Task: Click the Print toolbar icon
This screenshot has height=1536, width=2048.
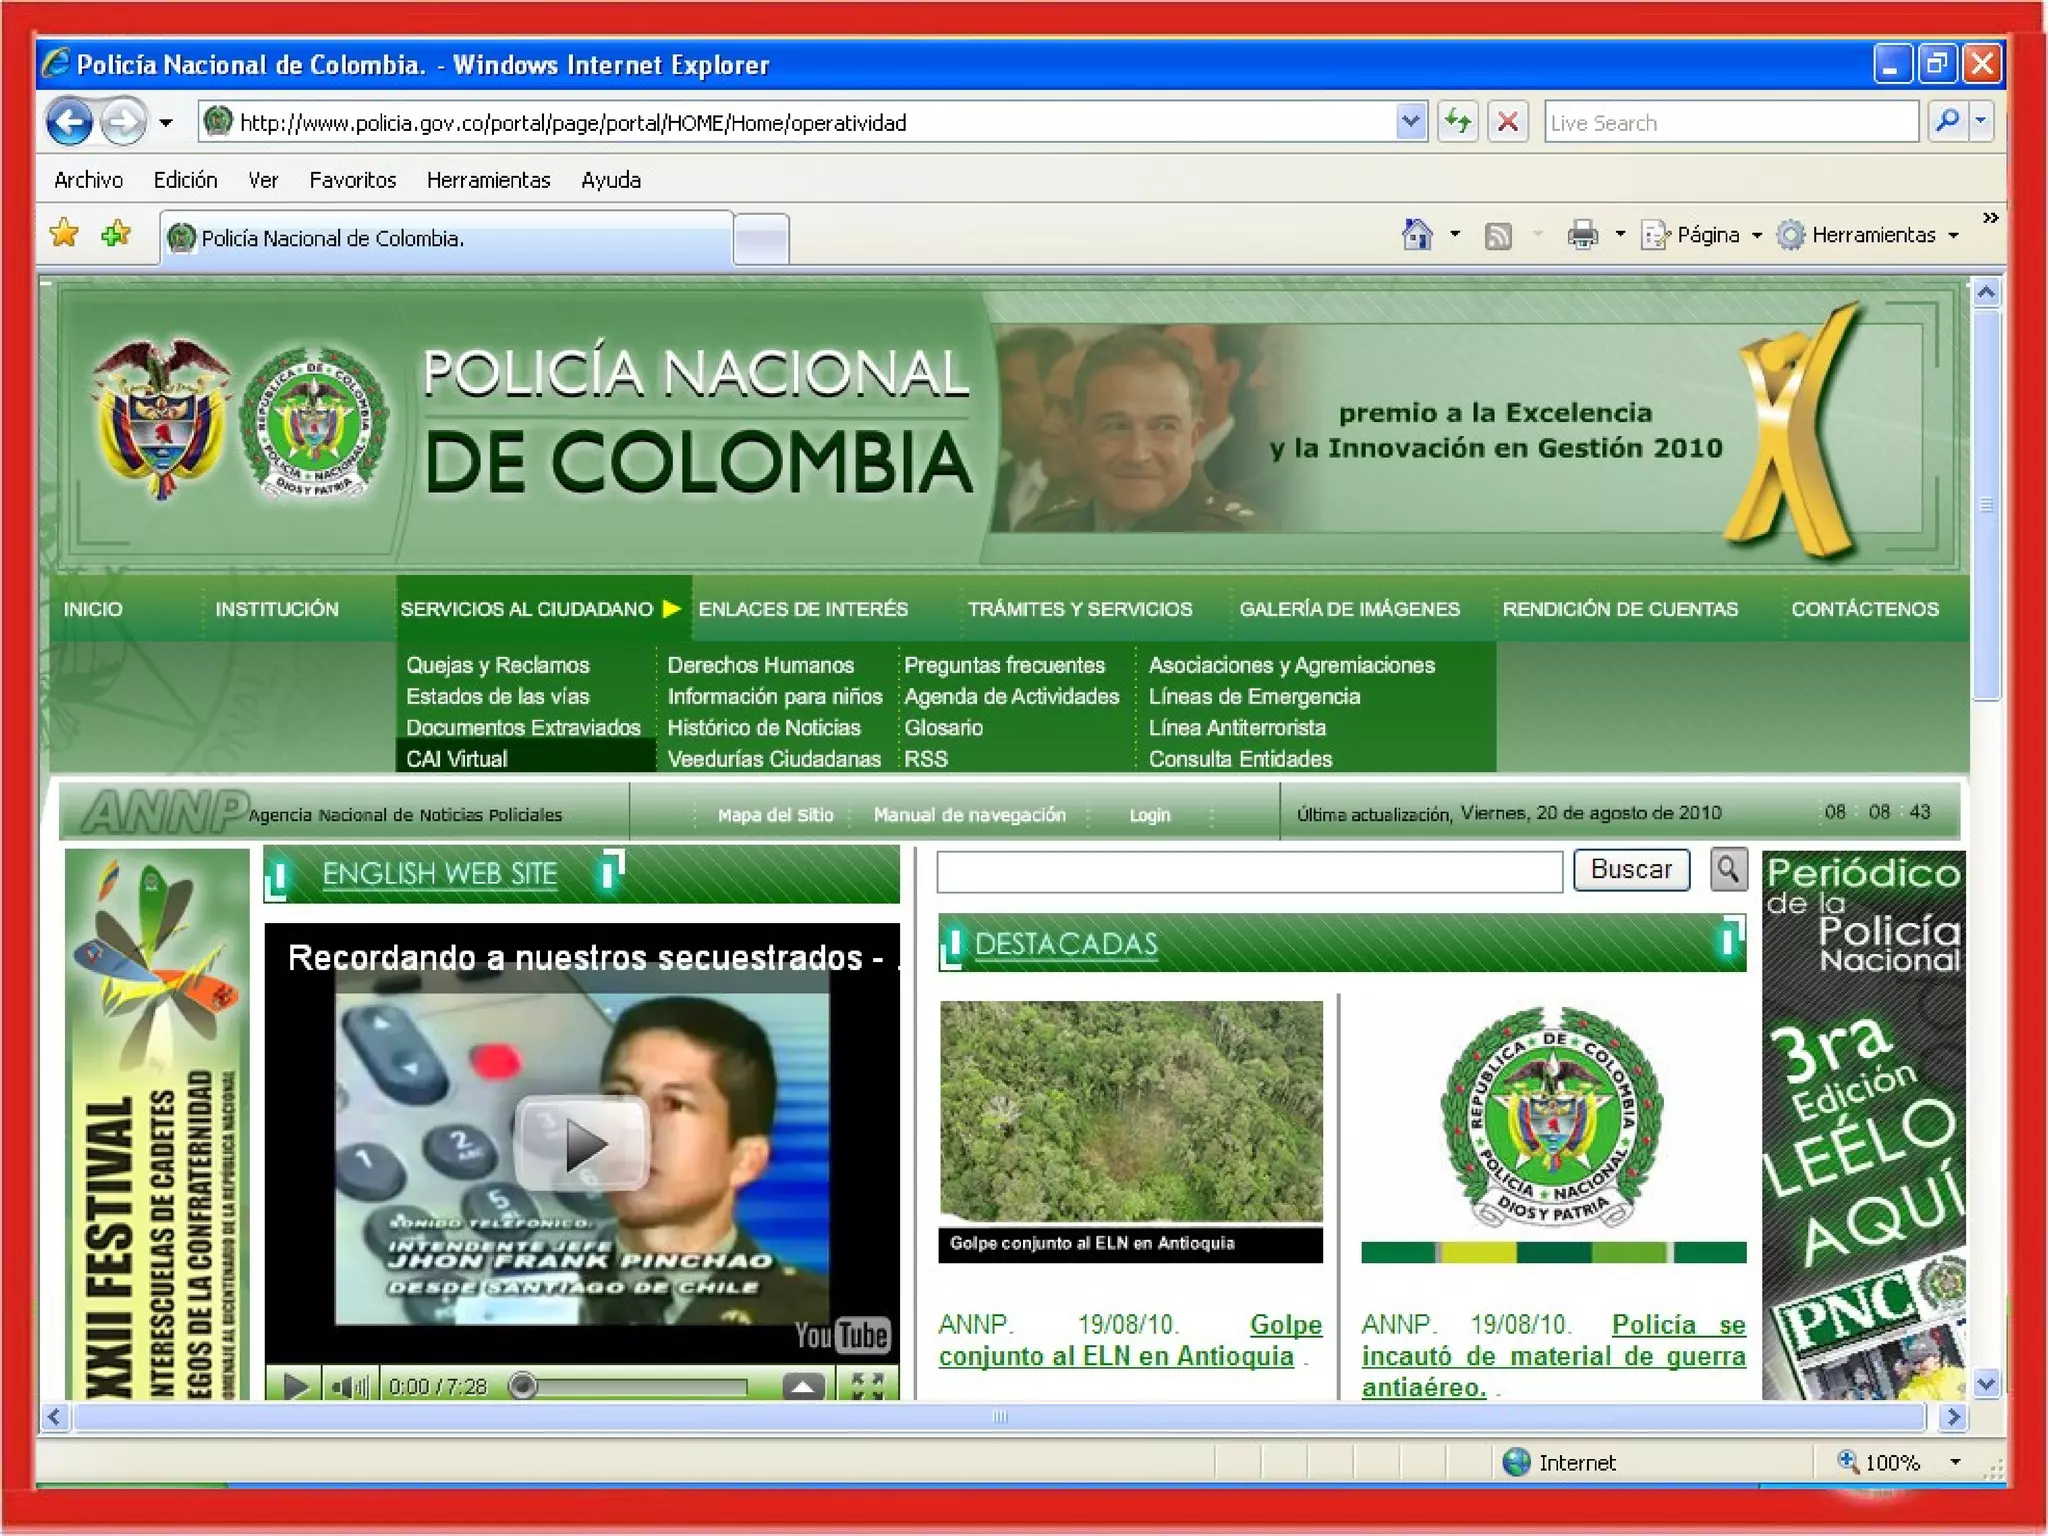Action: coord(1582,235)
